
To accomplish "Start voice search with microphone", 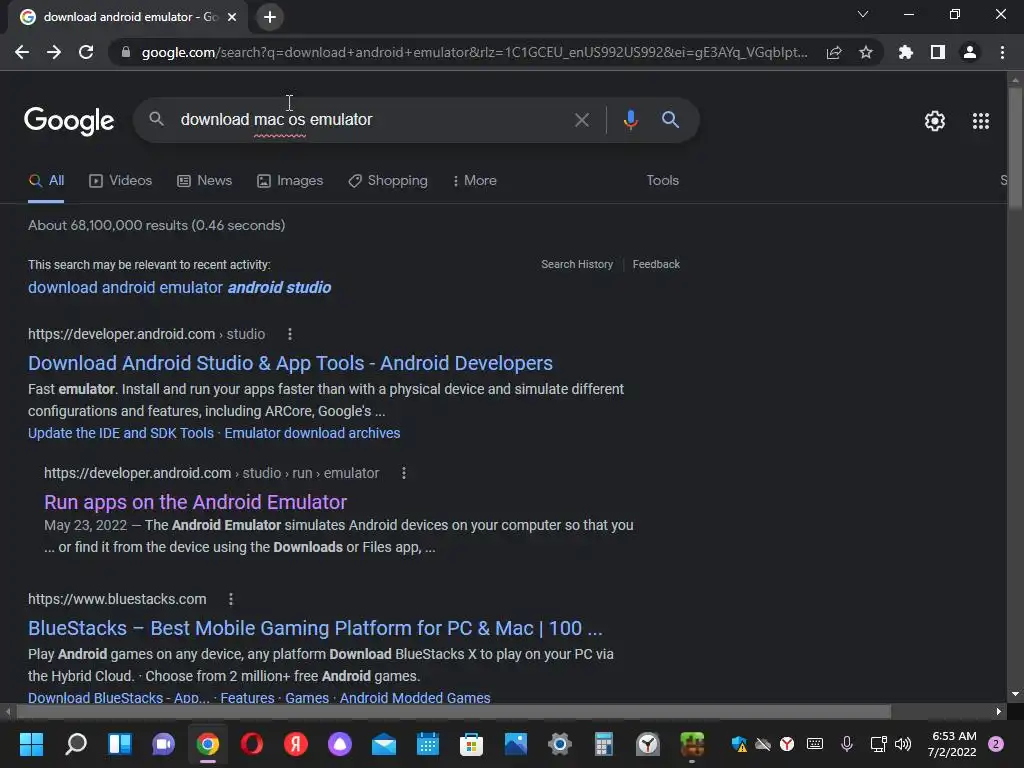I will [x=630, y=120].
